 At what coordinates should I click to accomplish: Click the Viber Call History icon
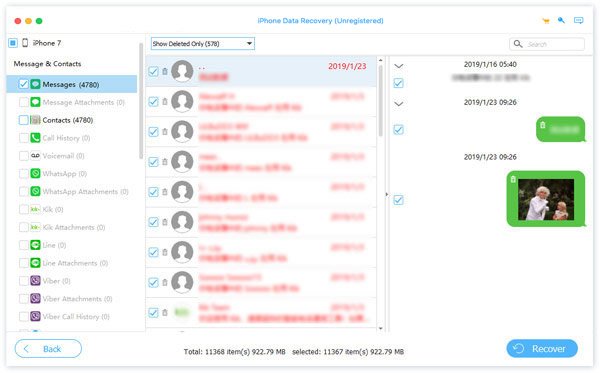coord(36,316)
